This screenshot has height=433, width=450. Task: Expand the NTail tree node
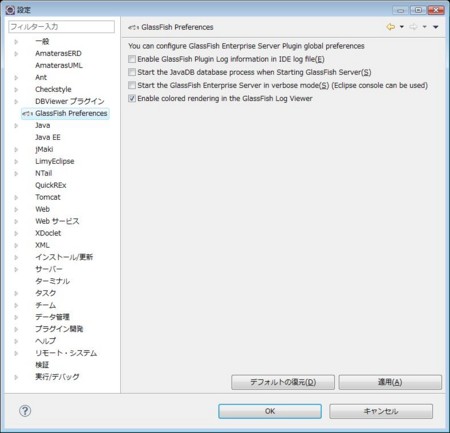tap(16, 174)
